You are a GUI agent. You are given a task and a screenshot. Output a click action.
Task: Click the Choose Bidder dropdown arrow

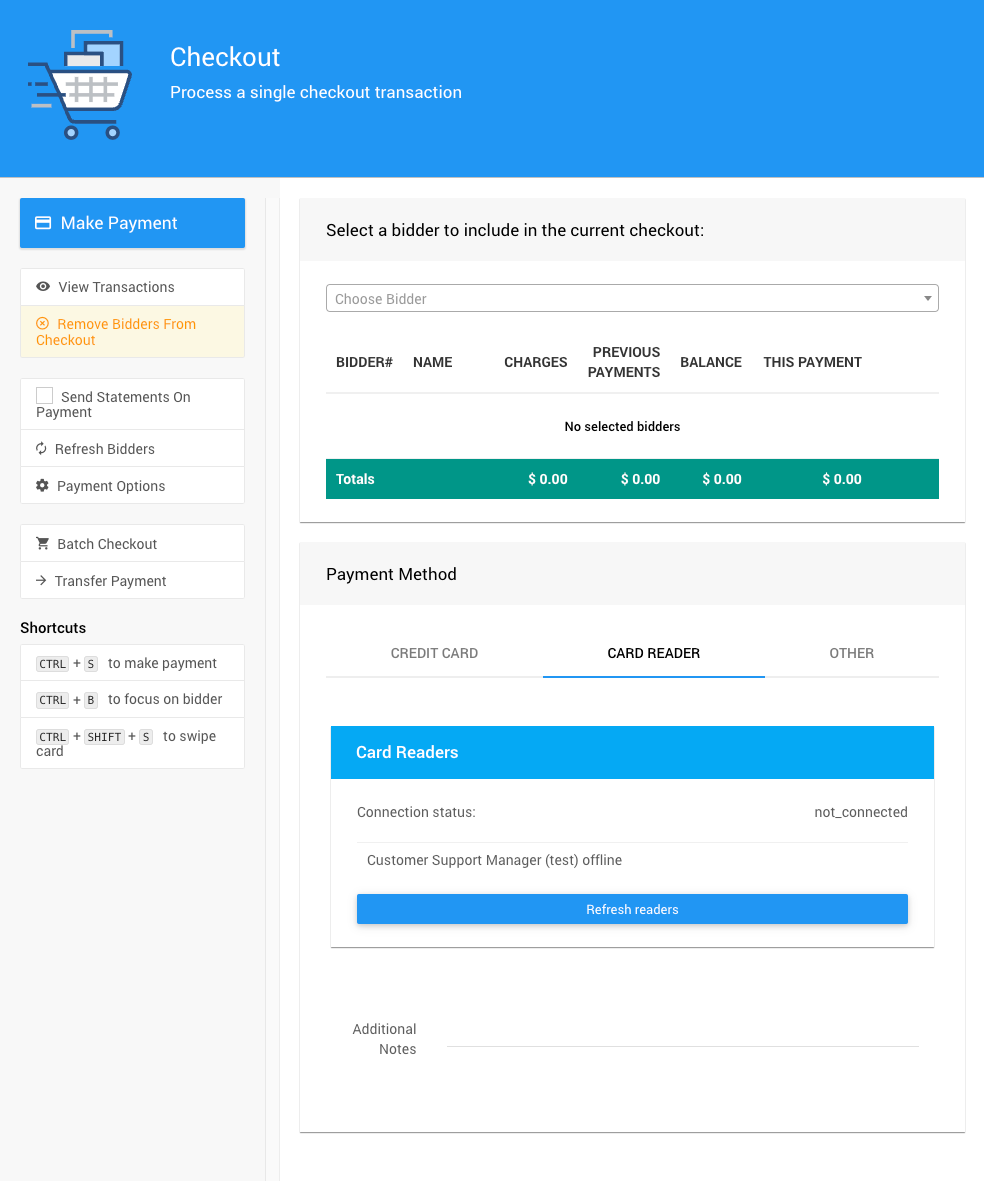click(927, 299)
